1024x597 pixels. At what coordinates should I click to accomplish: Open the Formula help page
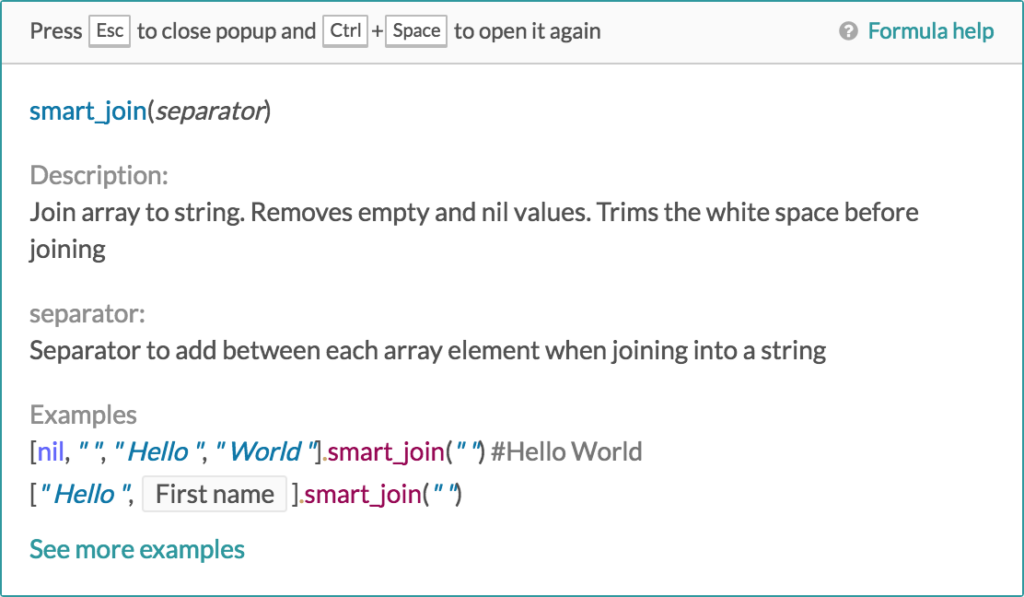[x=930, y=30]
